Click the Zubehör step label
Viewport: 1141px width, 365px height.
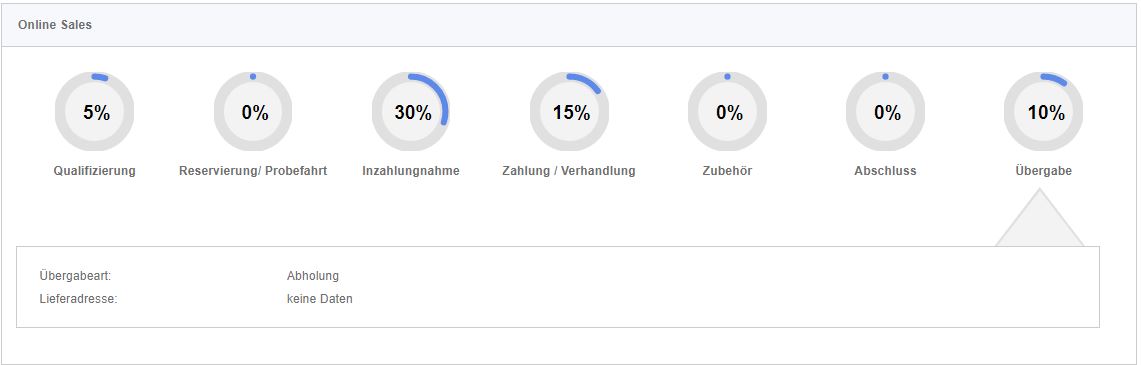pyautogui.click(x=727, y=171)
